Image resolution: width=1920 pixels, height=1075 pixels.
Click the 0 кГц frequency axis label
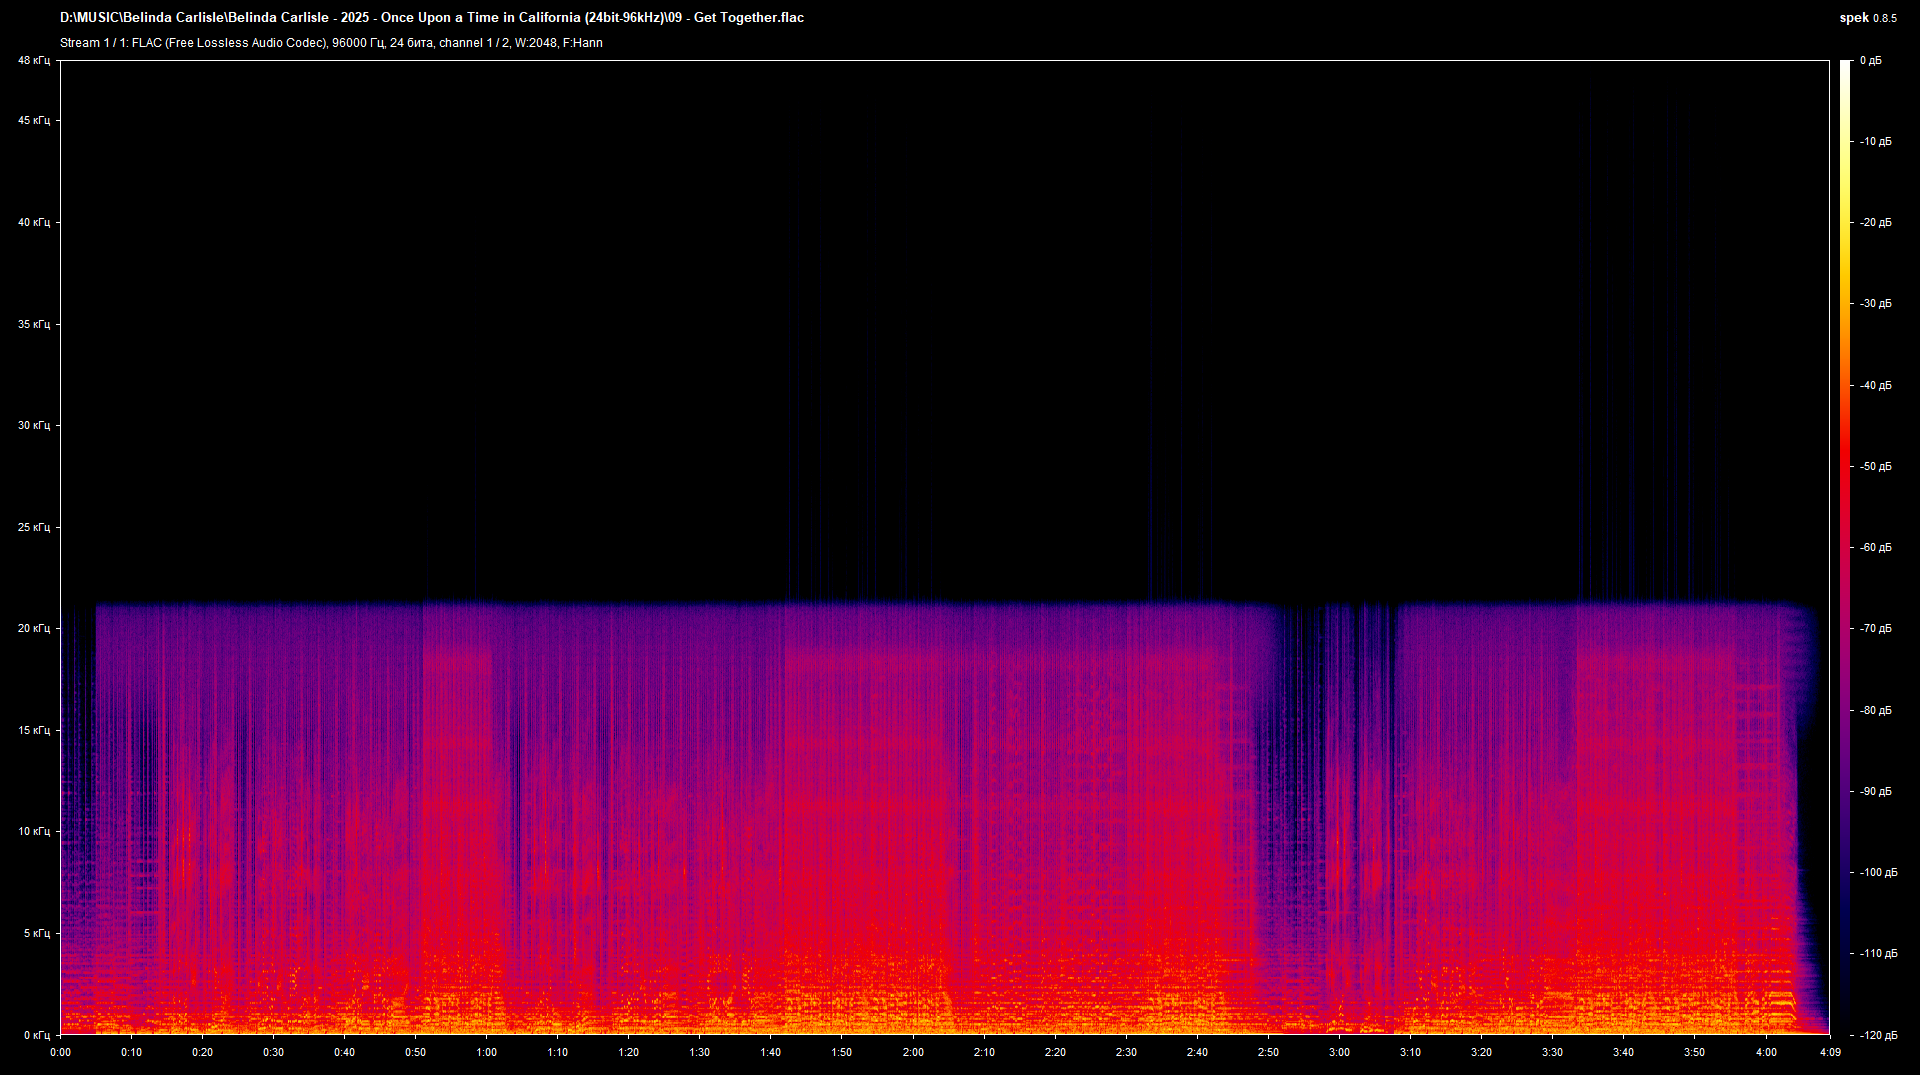tap(36, 1035)
